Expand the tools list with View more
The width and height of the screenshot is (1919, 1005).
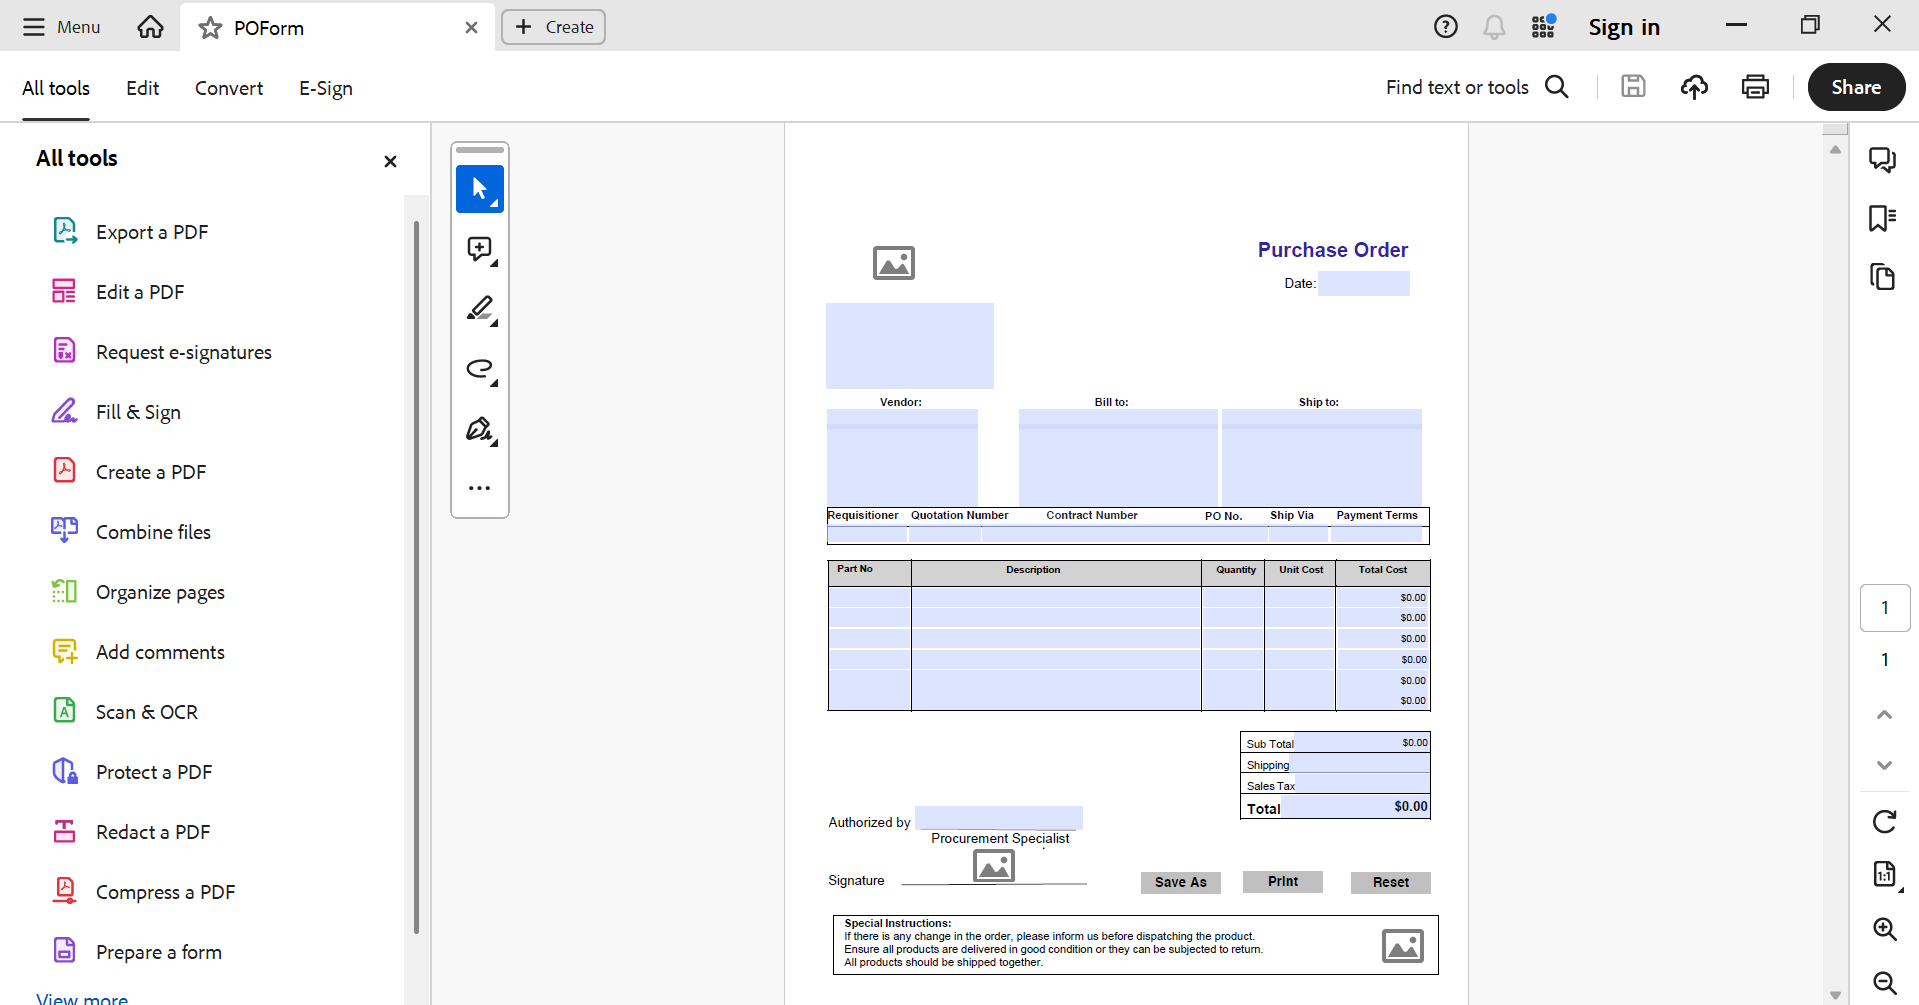tap(81, 996)
